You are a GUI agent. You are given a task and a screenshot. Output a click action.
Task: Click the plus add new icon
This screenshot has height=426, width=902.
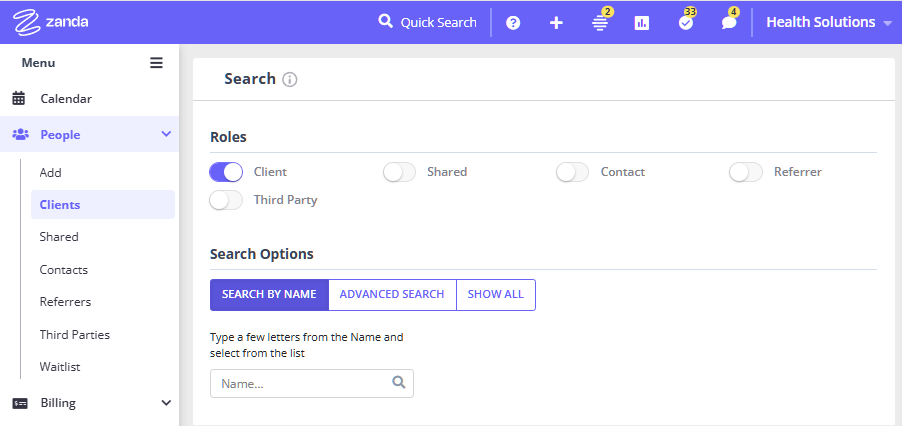point(556,22)
